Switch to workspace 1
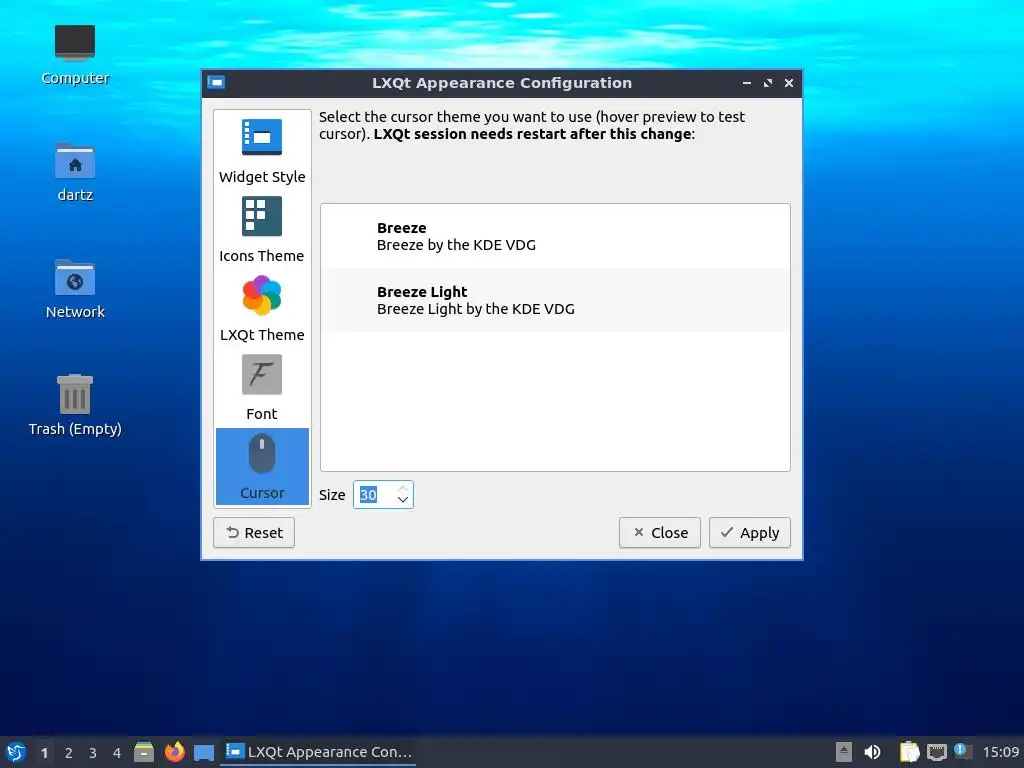1024x768 pixels. [x=44, y=753]
